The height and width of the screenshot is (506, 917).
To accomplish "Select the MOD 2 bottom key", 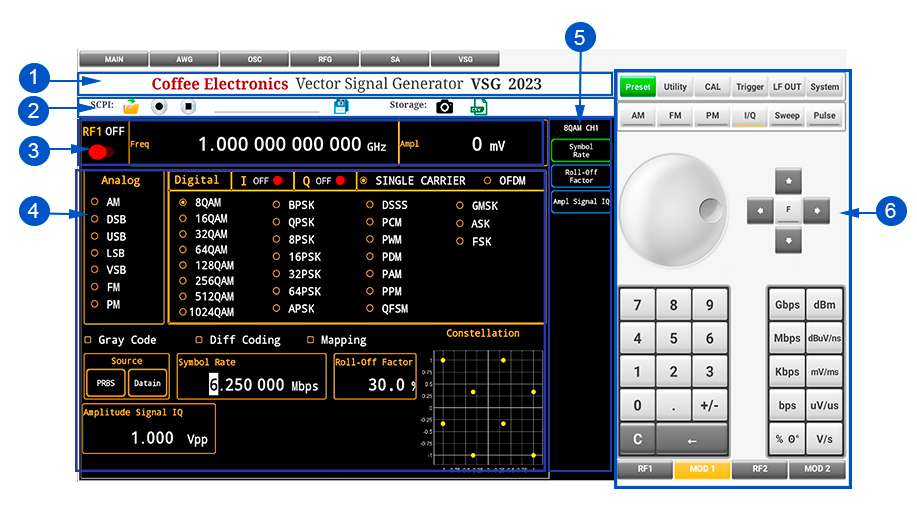I will pos(817,469).
